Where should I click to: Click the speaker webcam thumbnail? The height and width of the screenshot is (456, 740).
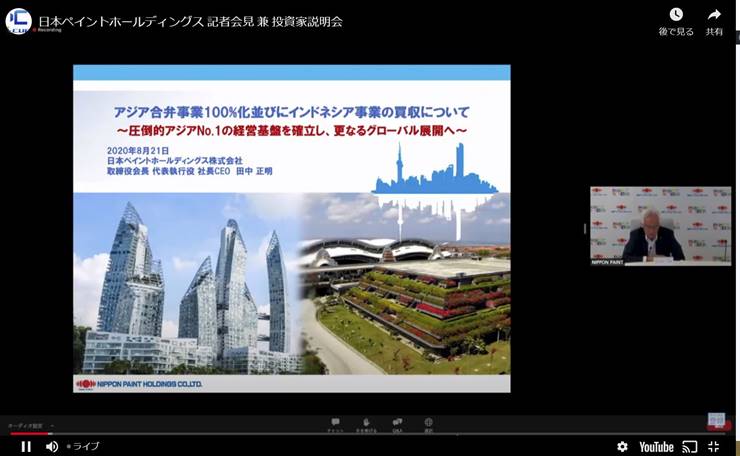coord(660,226)
